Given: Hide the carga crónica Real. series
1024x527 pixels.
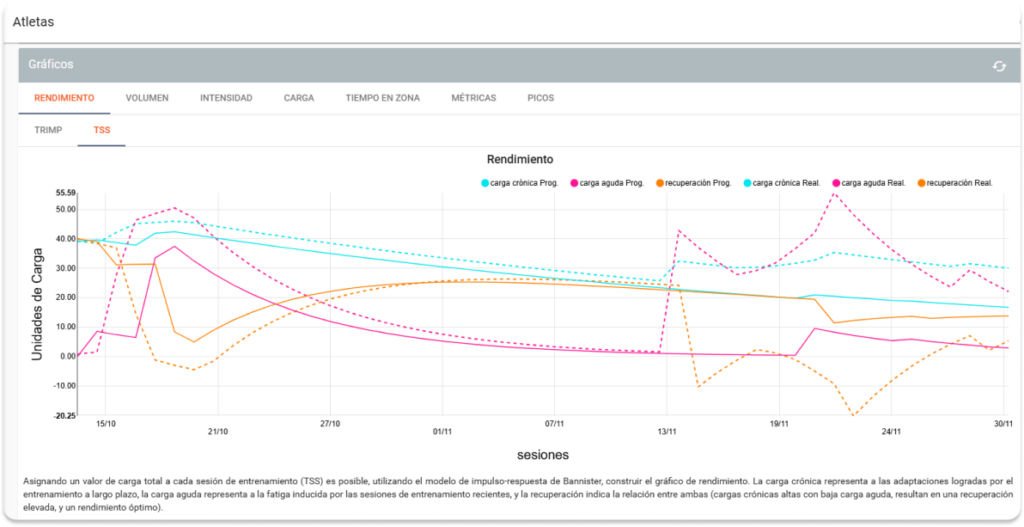Looking at the screenshot, I should [786, 183].
